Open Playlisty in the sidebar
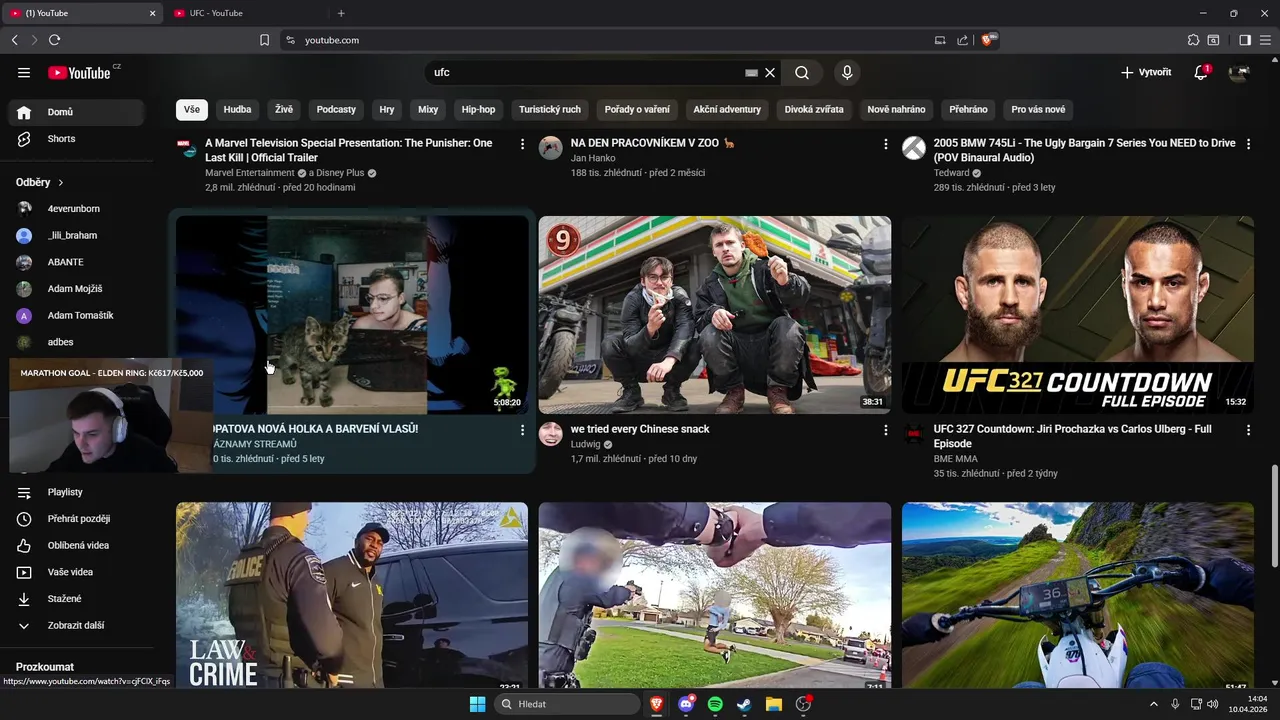The width and height of the screenshot is (1280, 720). coord(78,492)
